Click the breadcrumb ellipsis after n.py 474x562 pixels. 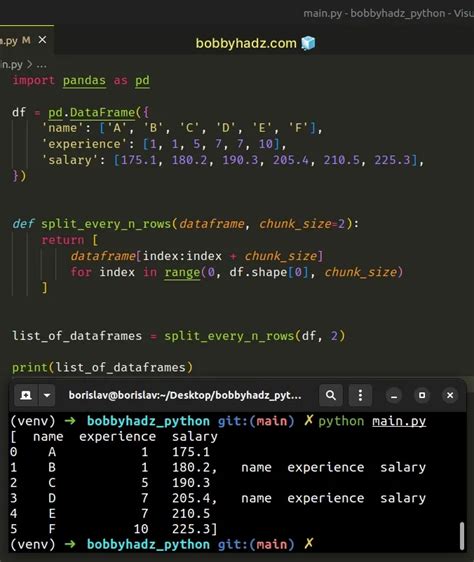coord(42,65)
